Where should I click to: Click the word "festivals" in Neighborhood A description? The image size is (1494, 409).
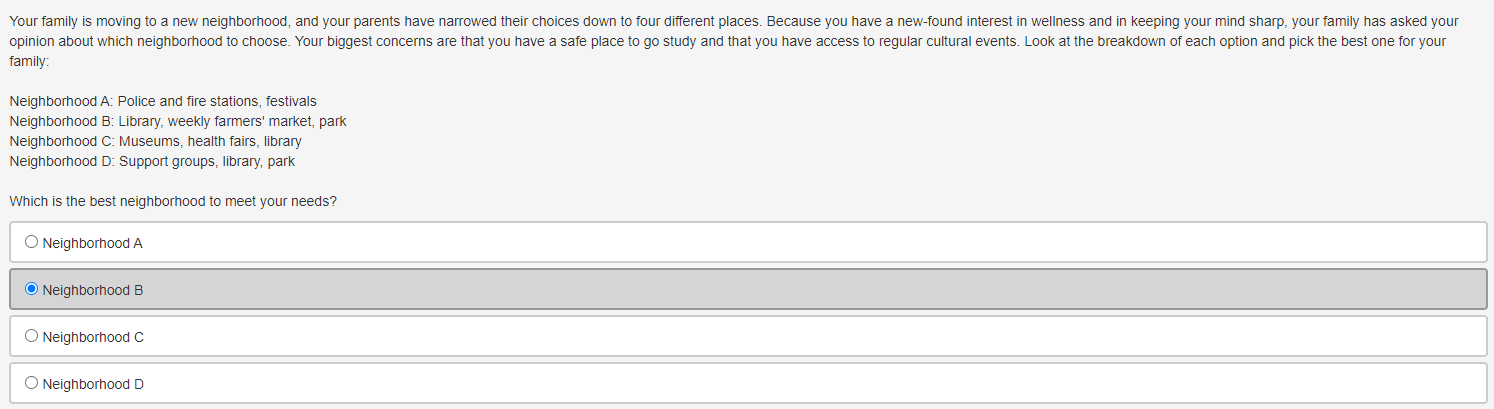click(291, 101)
